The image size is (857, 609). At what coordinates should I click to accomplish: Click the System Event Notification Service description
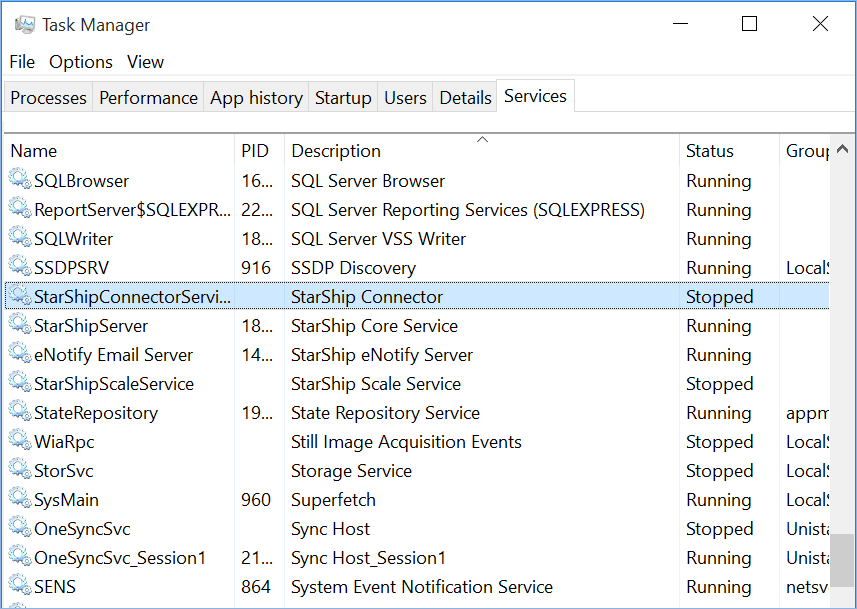pos(422,587)
